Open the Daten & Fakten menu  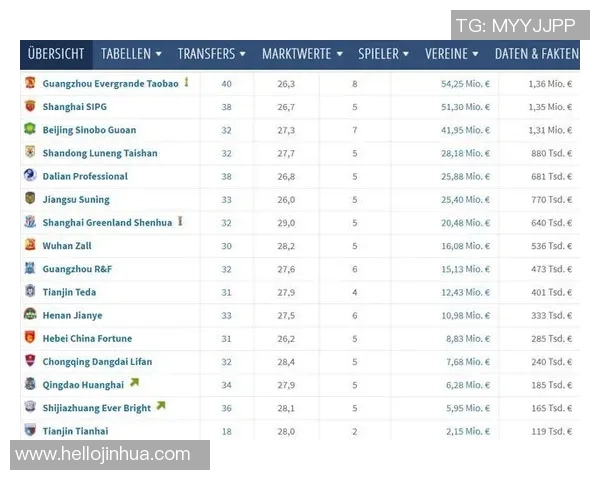(536, 54)
